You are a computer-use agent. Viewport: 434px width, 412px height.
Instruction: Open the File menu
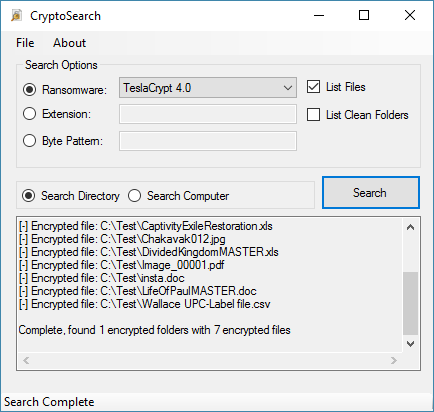tap(25, 43)
